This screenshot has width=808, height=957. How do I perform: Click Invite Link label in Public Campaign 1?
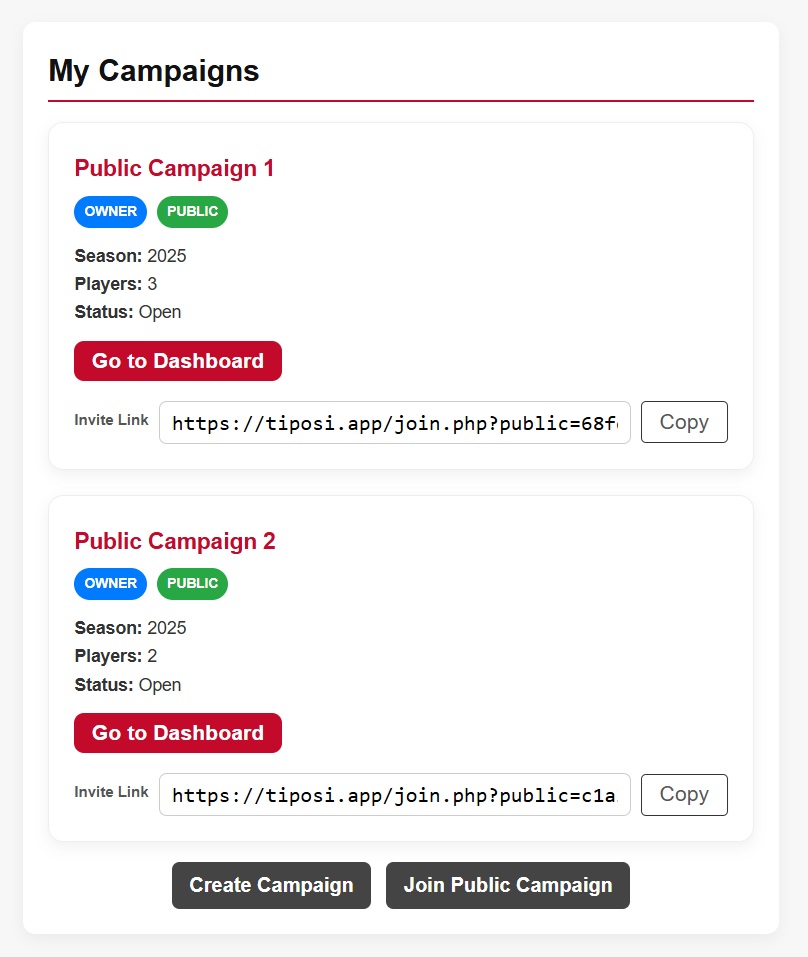coord(111,420)
